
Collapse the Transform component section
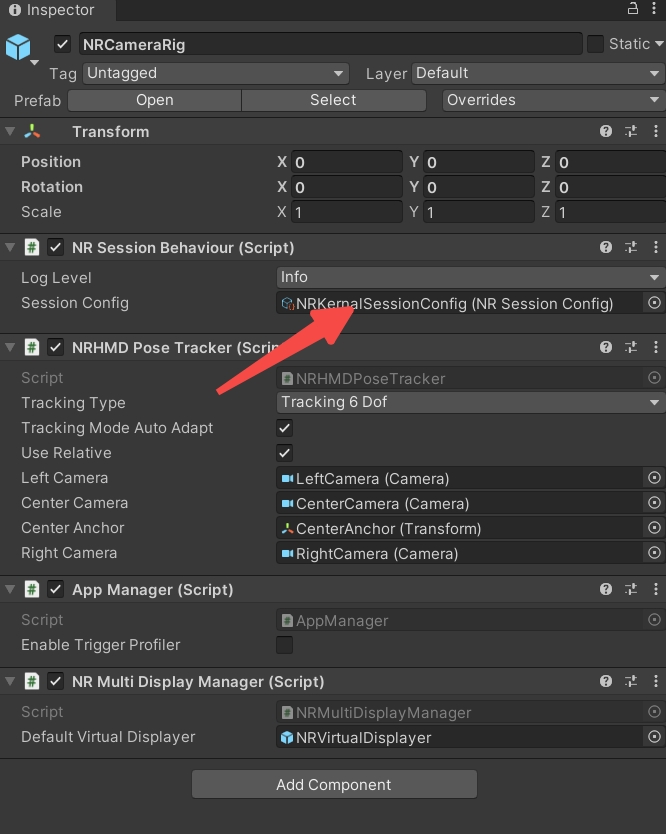(x=10, y=132)
